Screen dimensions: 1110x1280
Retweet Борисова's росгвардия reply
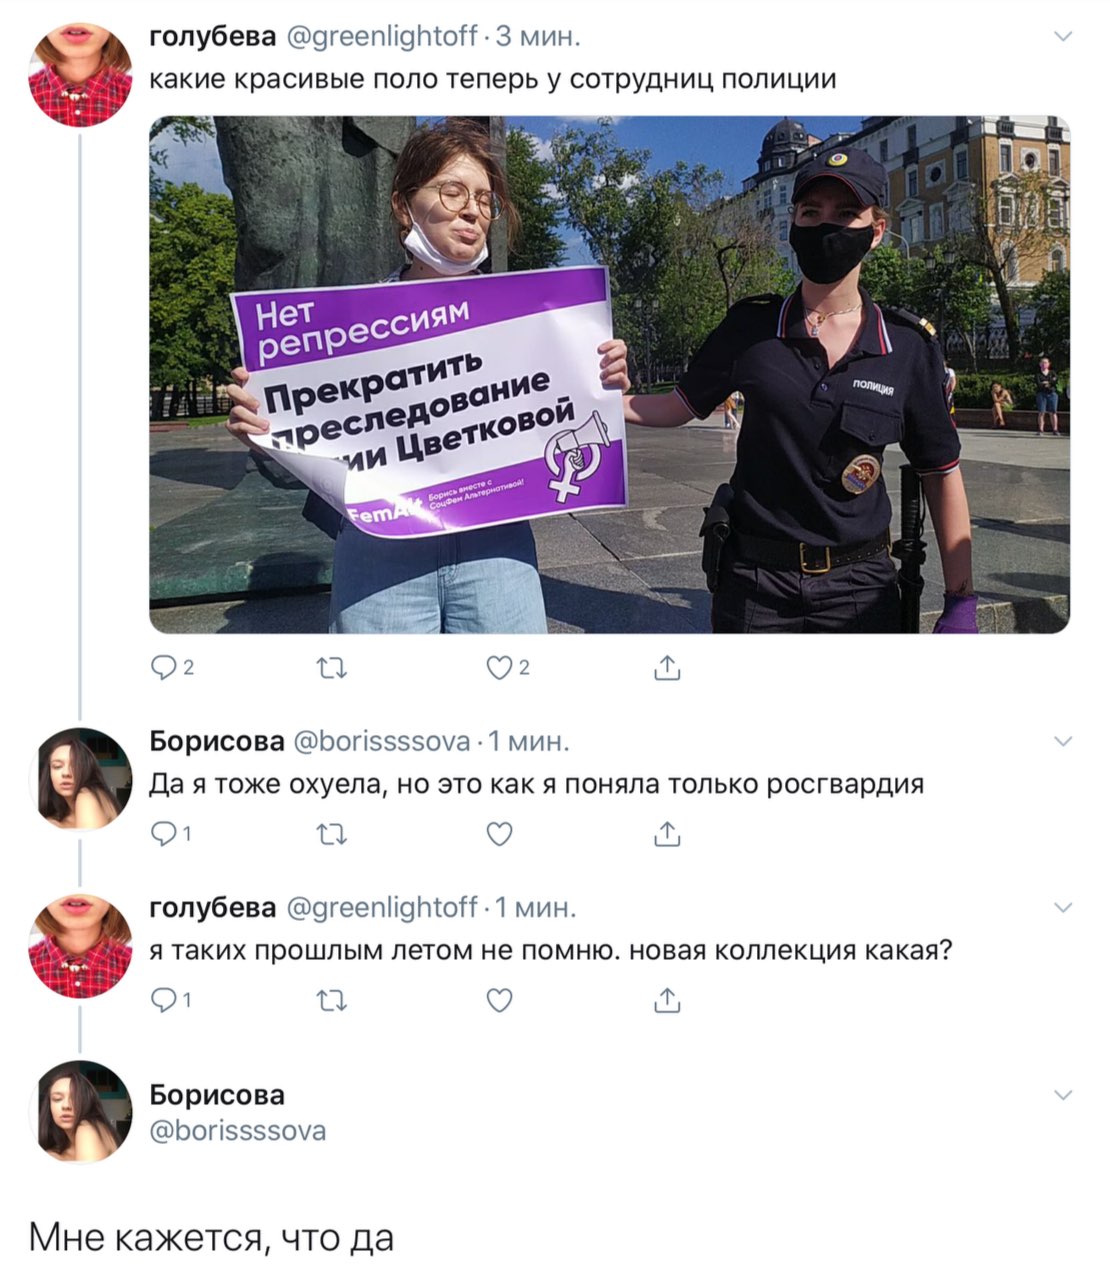pos(332,834)
